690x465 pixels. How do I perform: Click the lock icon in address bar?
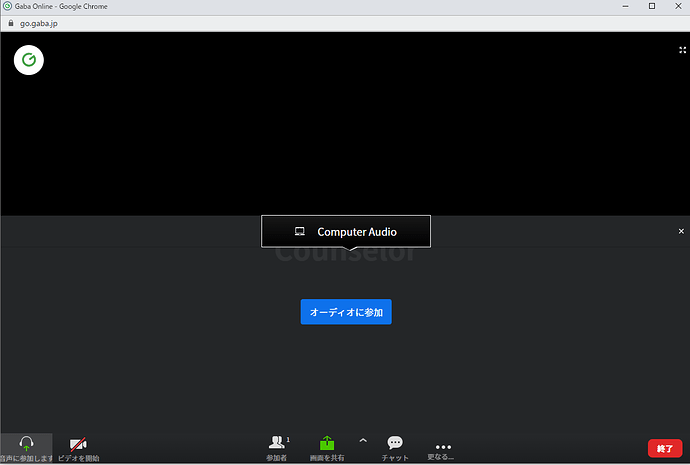pos(11,23)
